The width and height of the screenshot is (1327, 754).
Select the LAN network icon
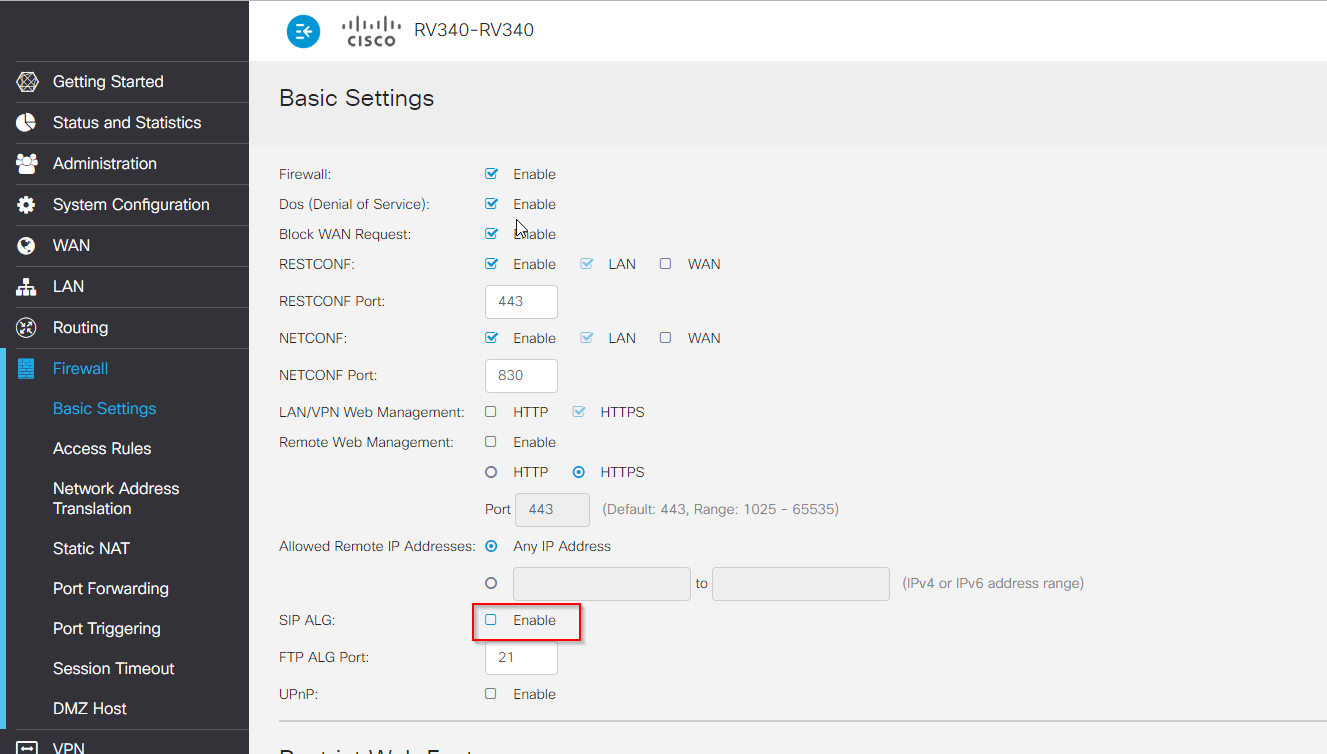27,286
